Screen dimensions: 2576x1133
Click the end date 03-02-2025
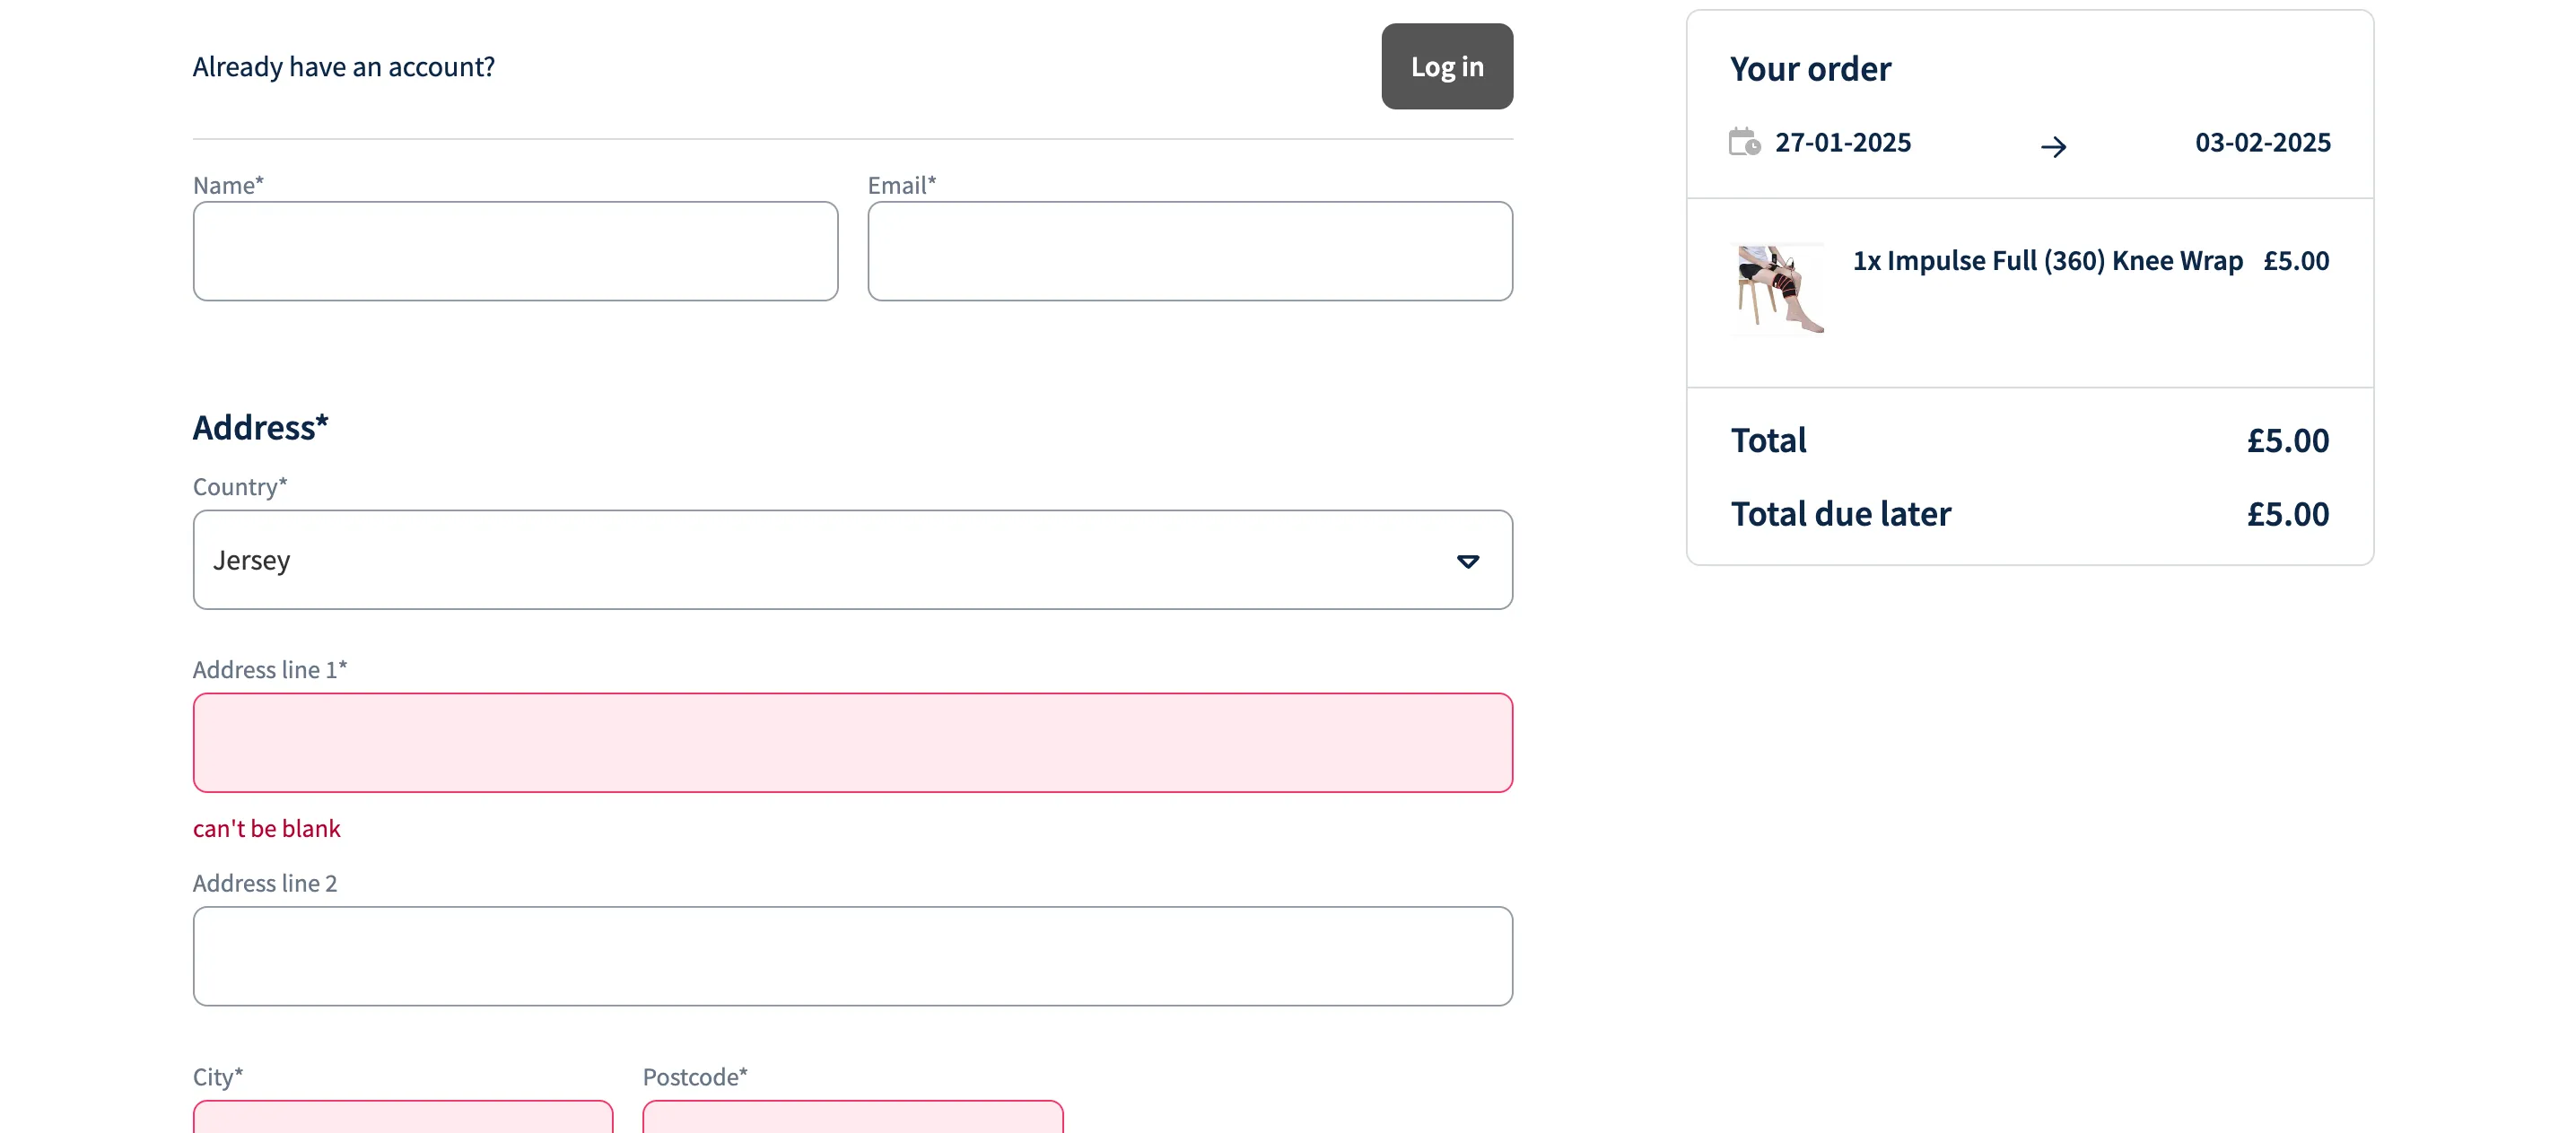click(x=2262, y=143)
